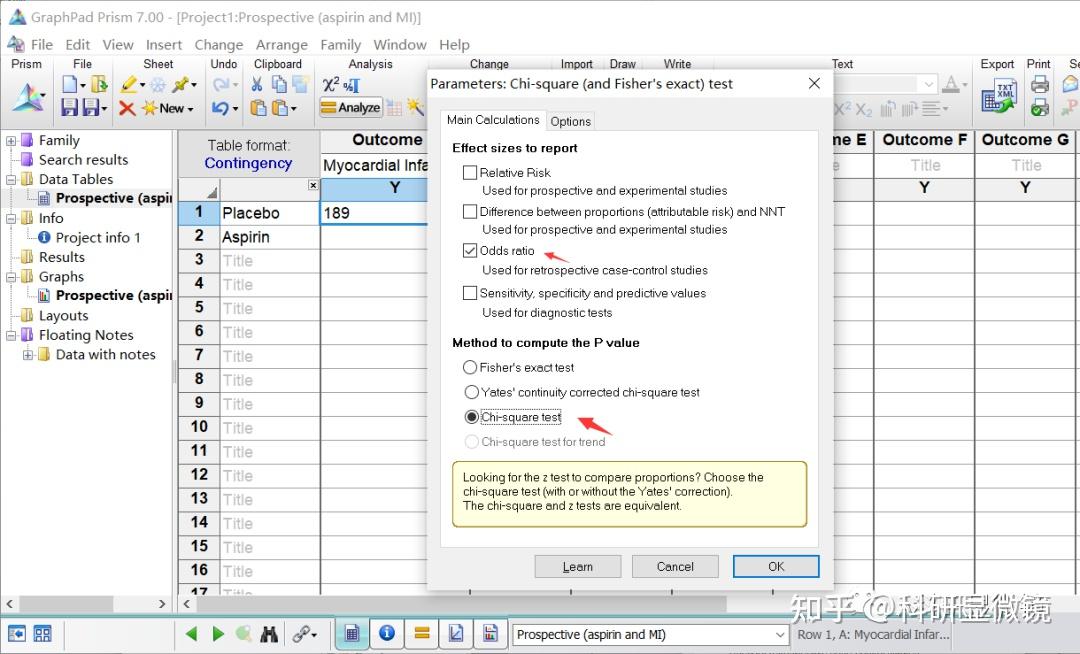Switch to the Options tab
This screenshot has height=654, width=1080.
[x=570, y=121]
